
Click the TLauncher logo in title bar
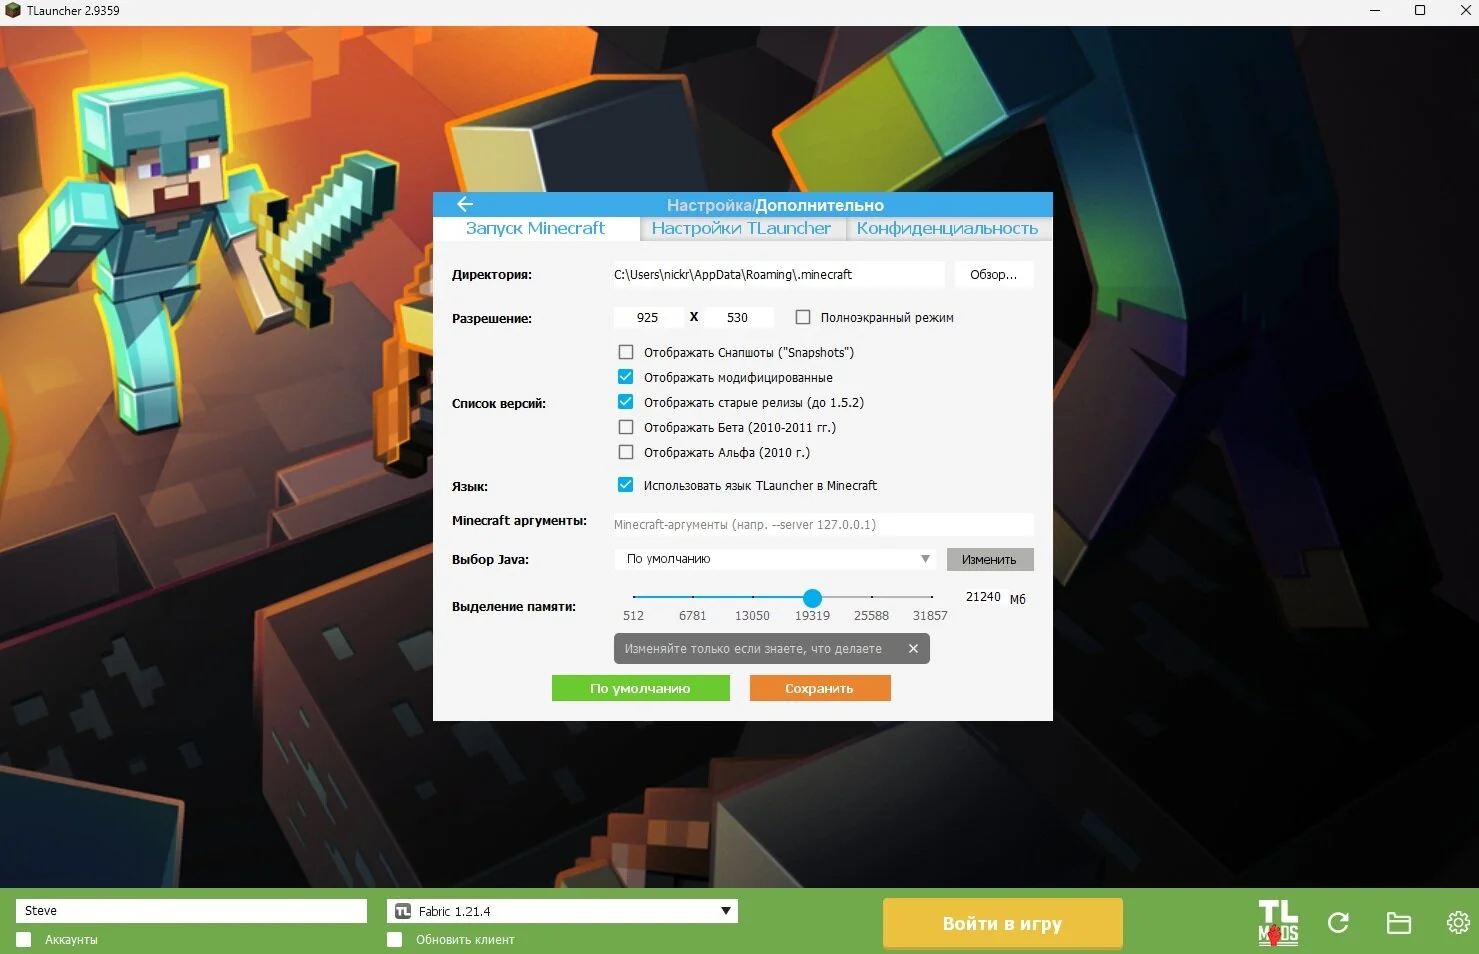point(13,11)
